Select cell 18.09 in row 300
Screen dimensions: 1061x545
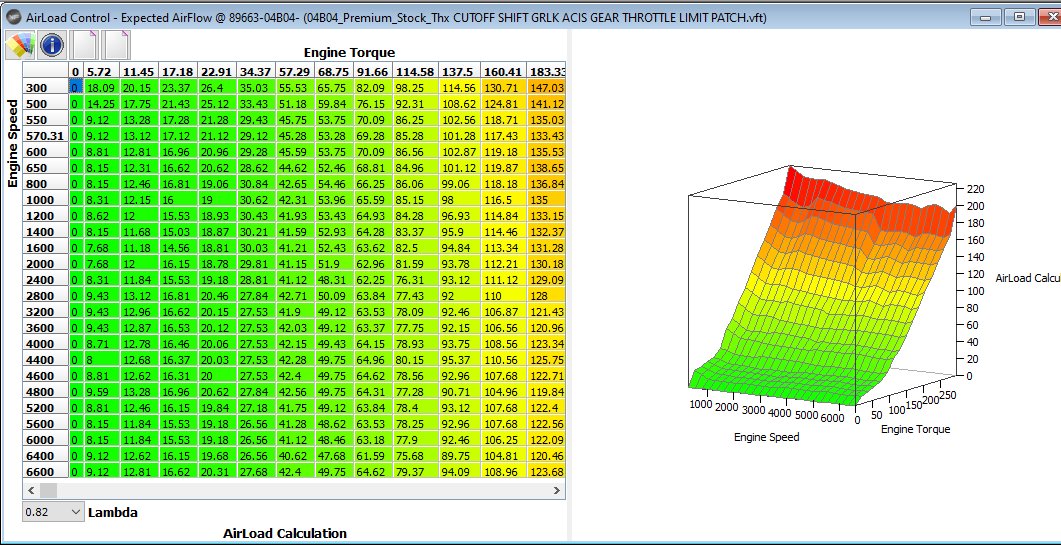[101, 87]
